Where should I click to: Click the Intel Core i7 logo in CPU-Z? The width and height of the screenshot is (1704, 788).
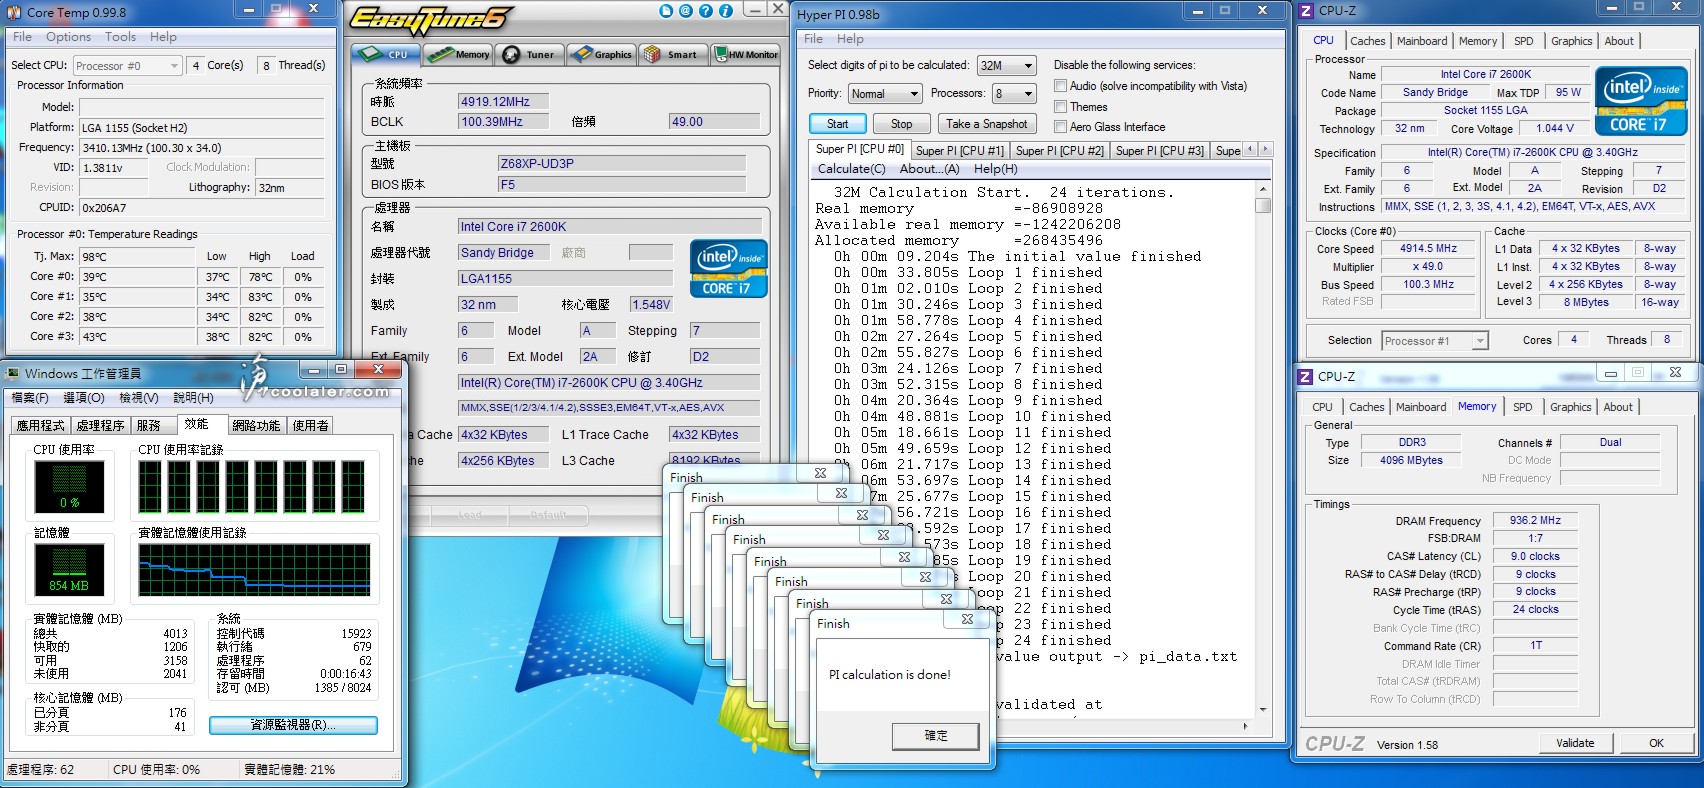(x=1641, y=101)
